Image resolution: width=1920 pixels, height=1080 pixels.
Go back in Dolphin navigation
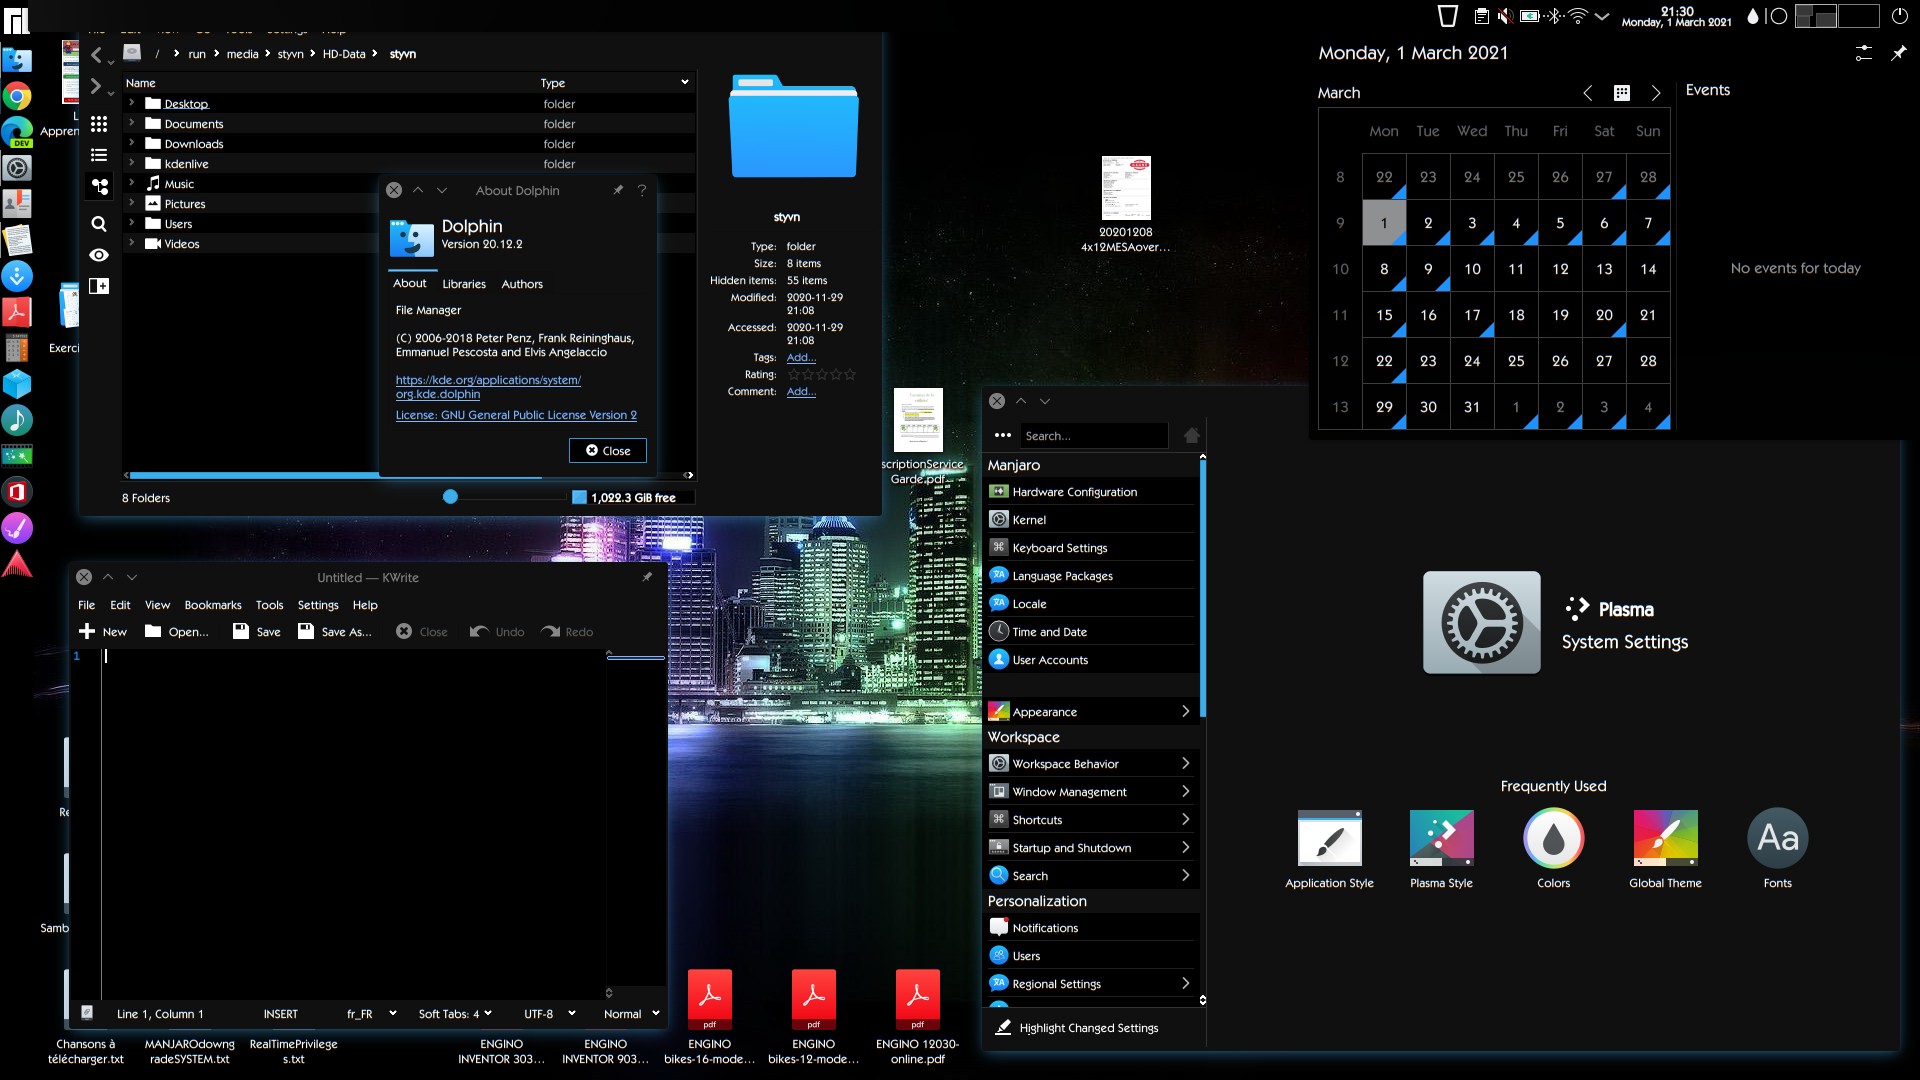(x=96, y=55)
